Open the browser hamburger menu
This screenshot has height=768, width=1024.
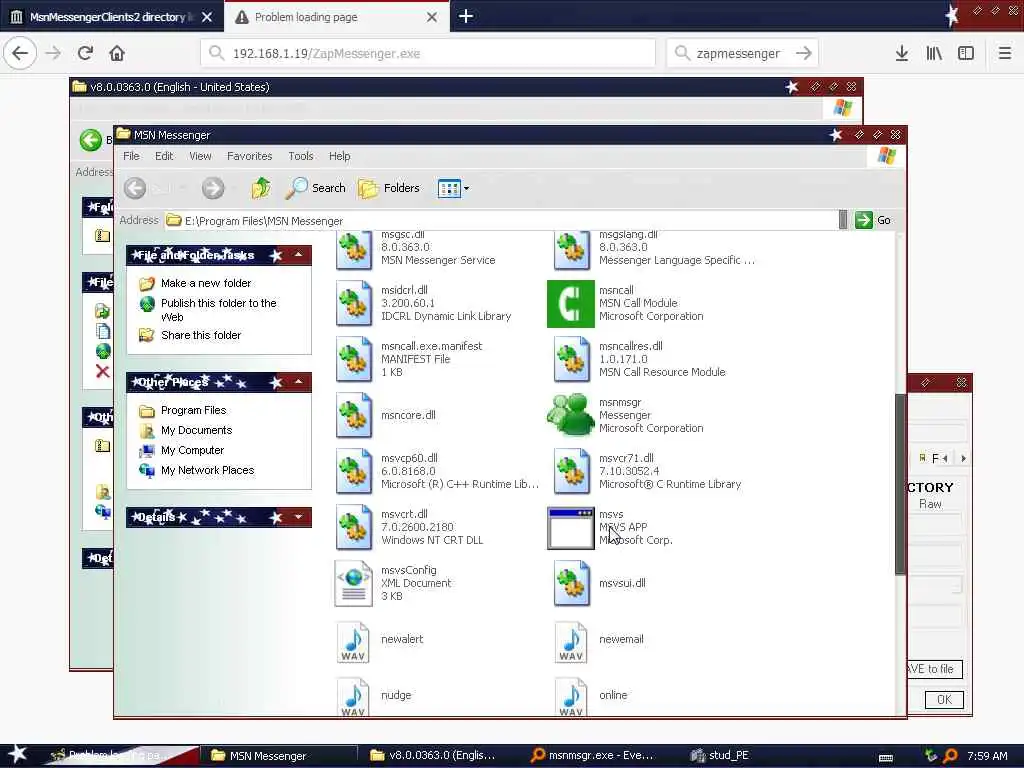1005,54
